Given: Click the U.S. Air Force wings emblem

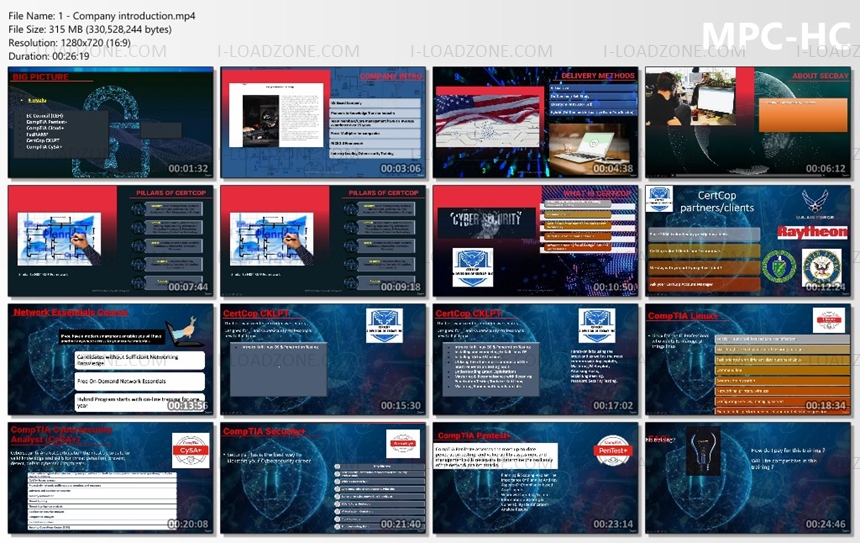Looking at the screenshot, I should click(814, 201).
